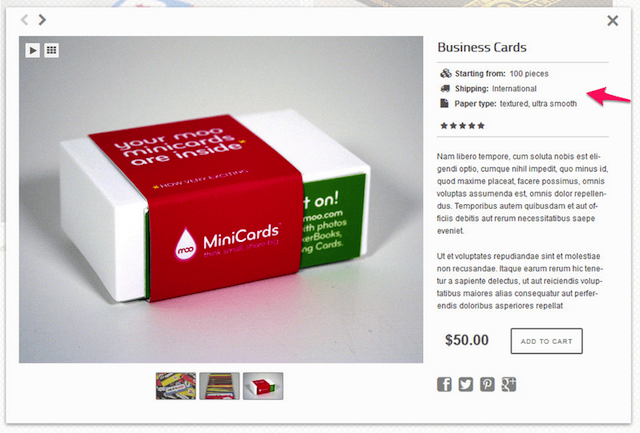The width and height of the screenshot is (640, 433).
Task: Share on Facebook
Action: (444, 384)
